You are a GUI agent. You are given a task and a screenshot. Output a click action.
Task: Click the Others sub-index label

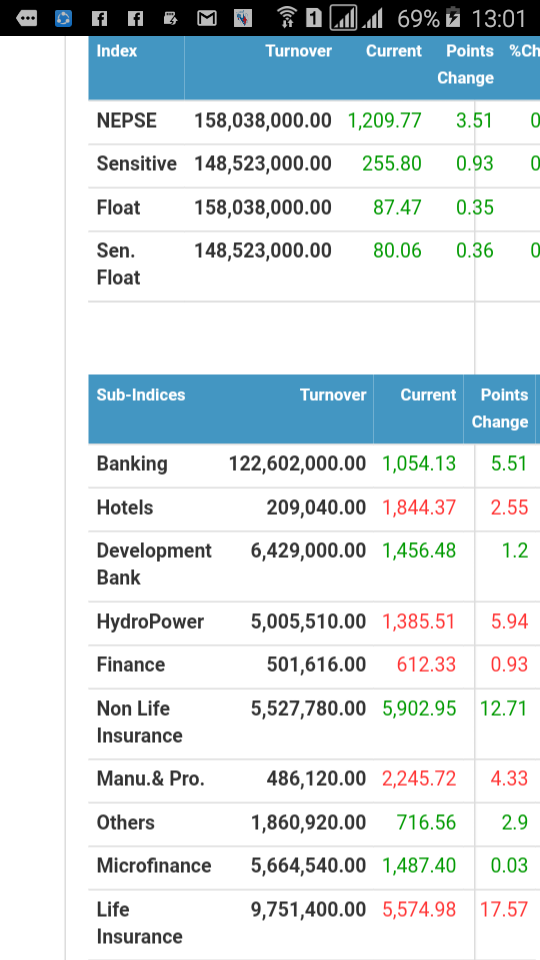(x=126, y=822)
